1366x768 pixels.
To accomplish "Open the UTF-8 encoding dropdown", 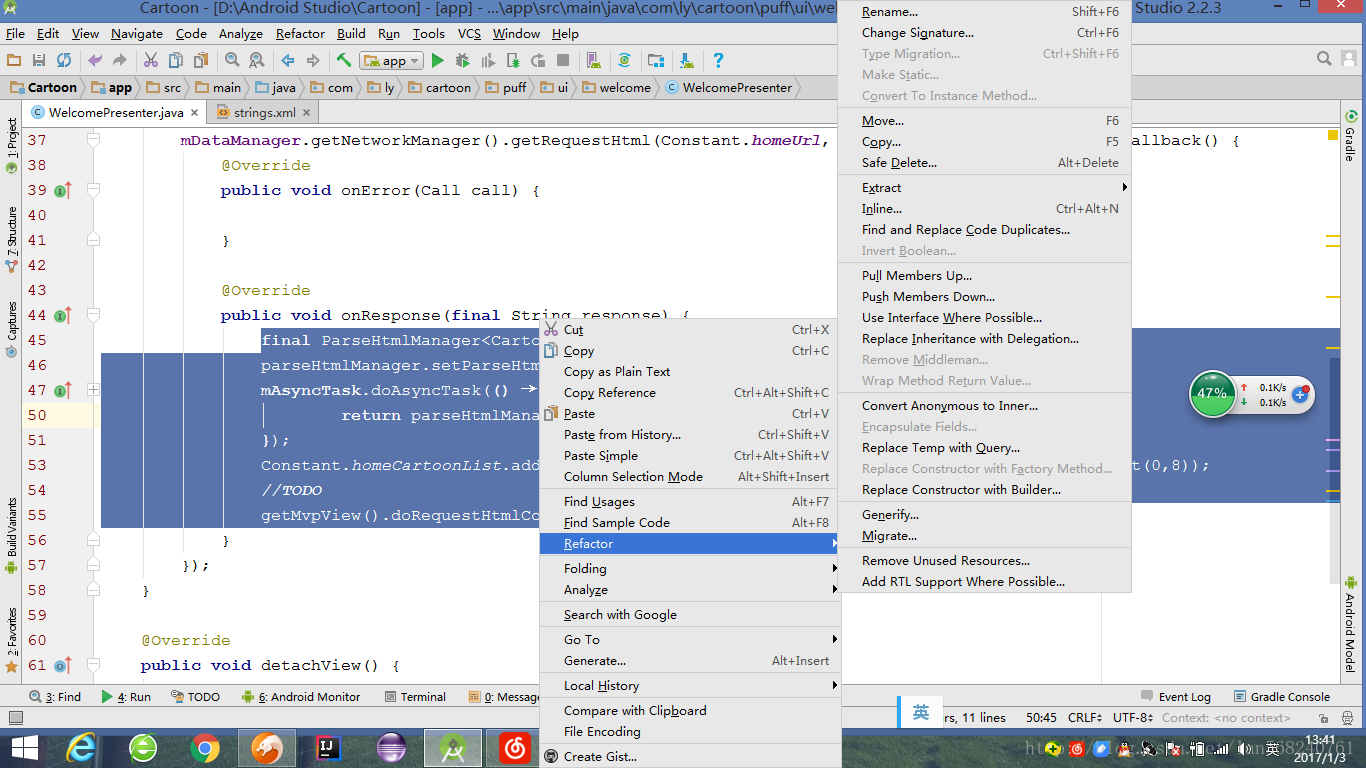I will tap(1133, 717).
